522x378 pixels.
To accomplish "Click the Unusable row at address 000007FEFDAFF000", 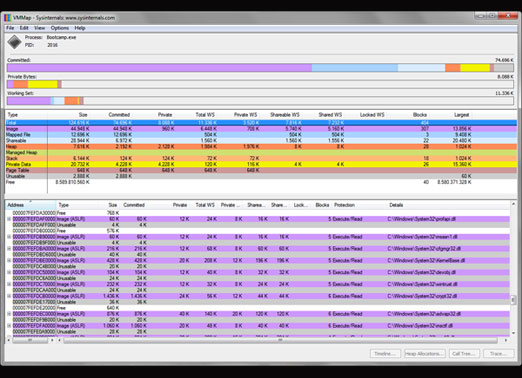I will coord(258,225).
